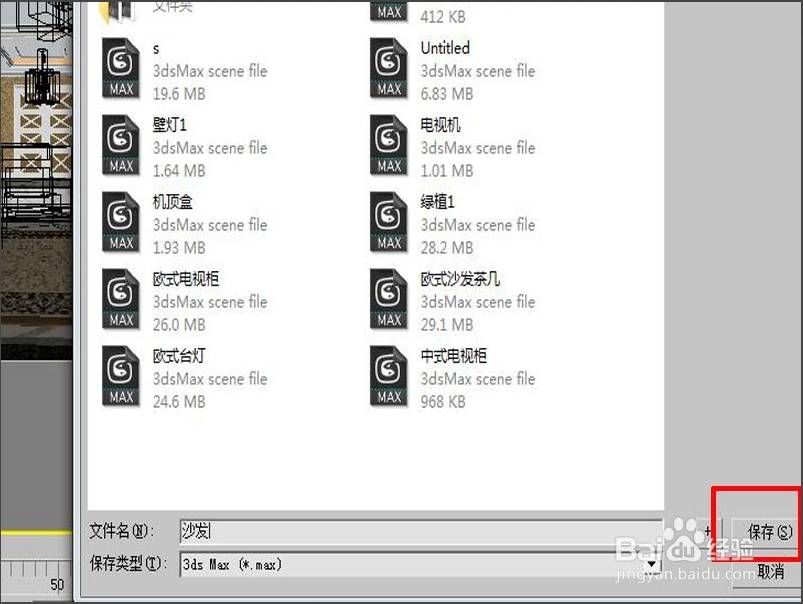
Task: Click the file name 电视机
Action: tap(440, 124)
